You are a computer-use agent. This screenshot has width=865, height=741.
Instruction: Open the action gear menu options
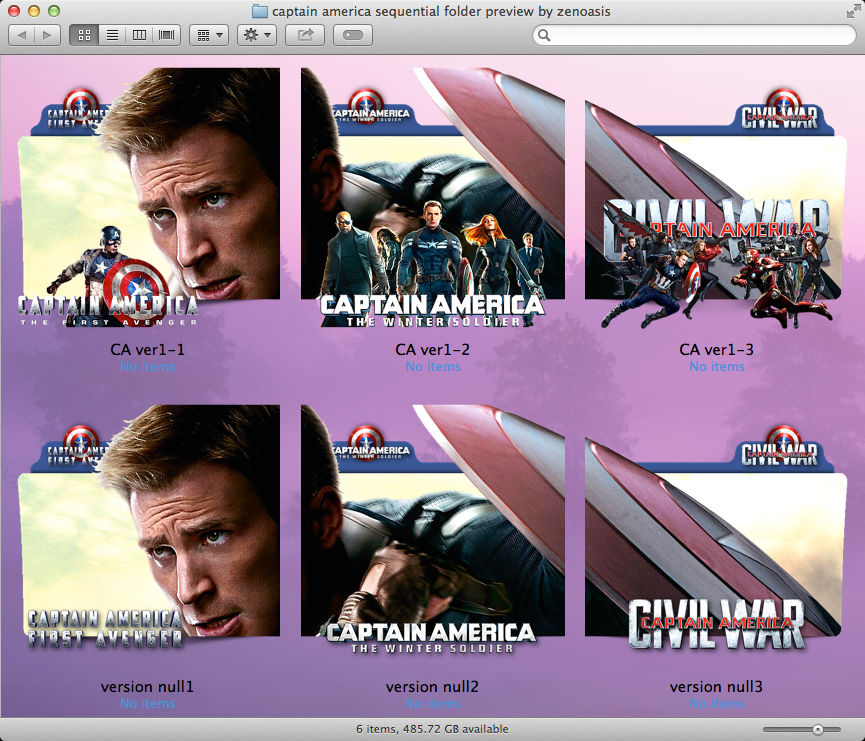(x=256, y=33)
